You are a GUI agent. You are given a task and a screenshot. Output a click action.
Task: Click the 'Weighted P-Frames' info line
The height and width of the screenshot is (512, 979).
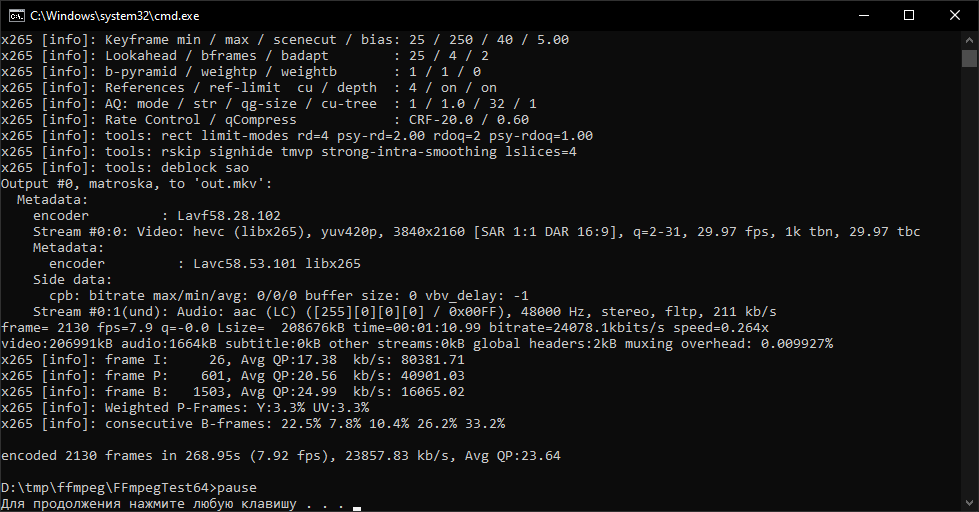tap(185, 408)
